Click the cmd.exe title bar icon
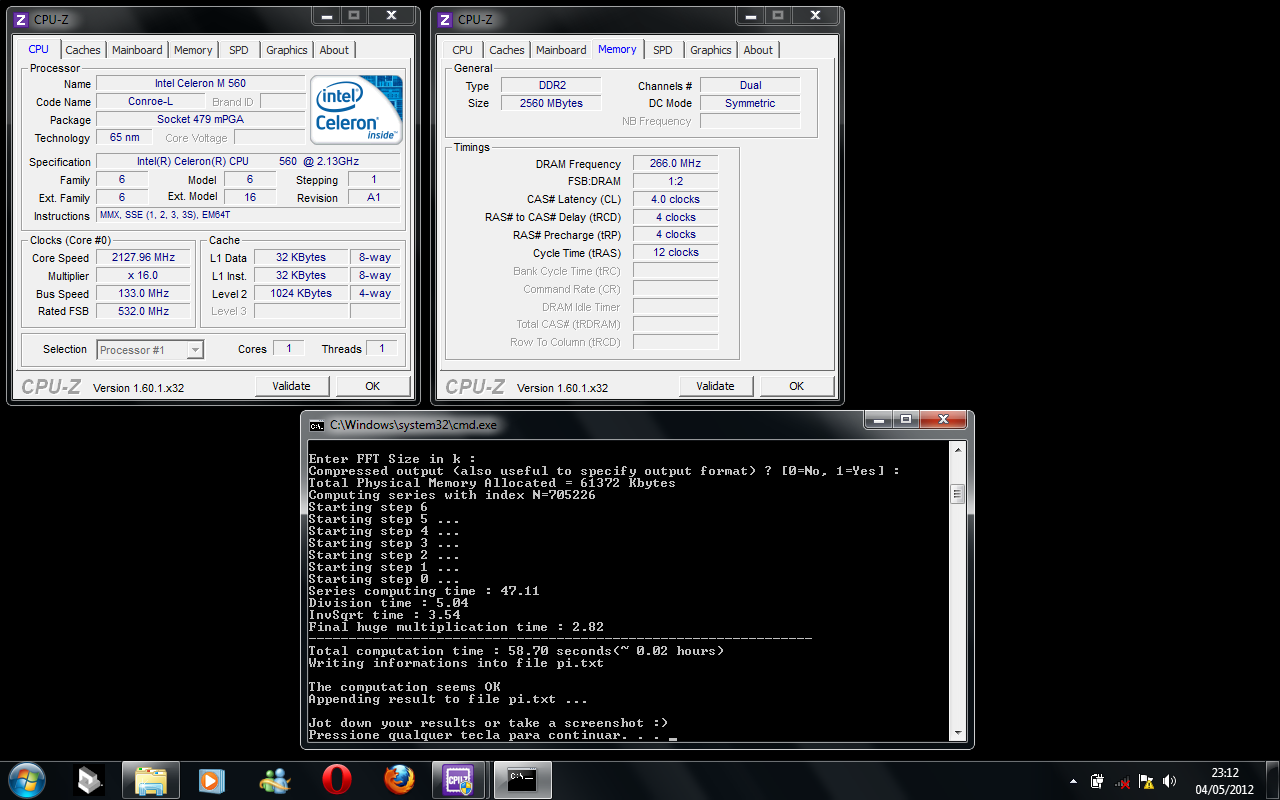 [316, 424]
